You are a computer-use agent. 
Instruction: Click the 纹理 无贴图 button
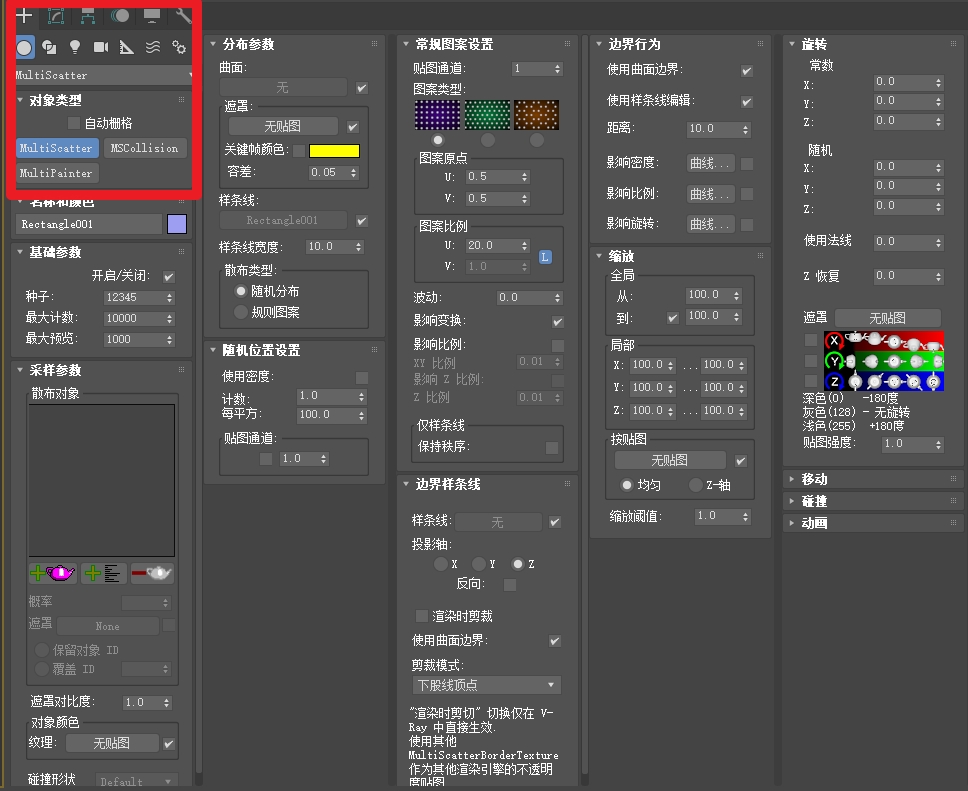(112, 743)
